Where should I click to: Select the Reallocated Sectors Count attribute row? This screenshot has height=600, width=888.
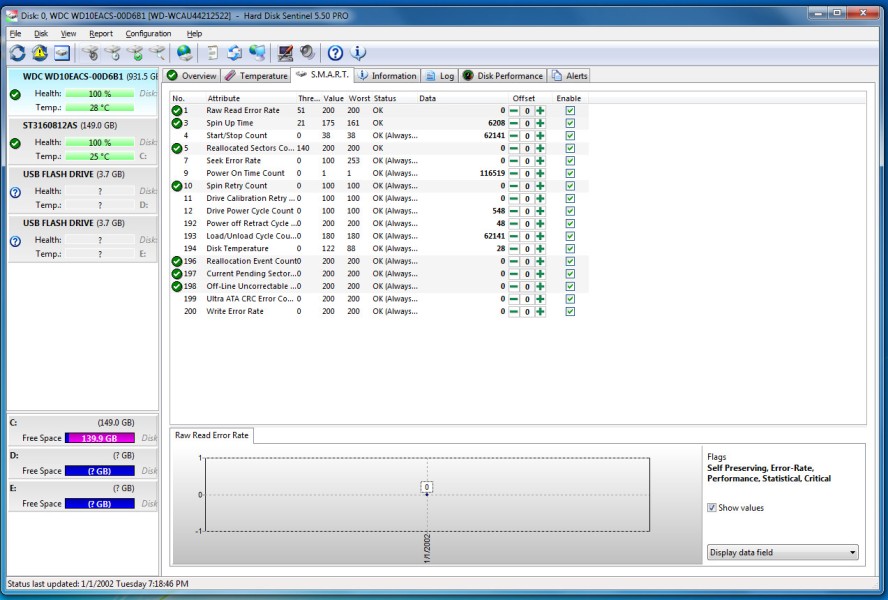click(250, 148)
